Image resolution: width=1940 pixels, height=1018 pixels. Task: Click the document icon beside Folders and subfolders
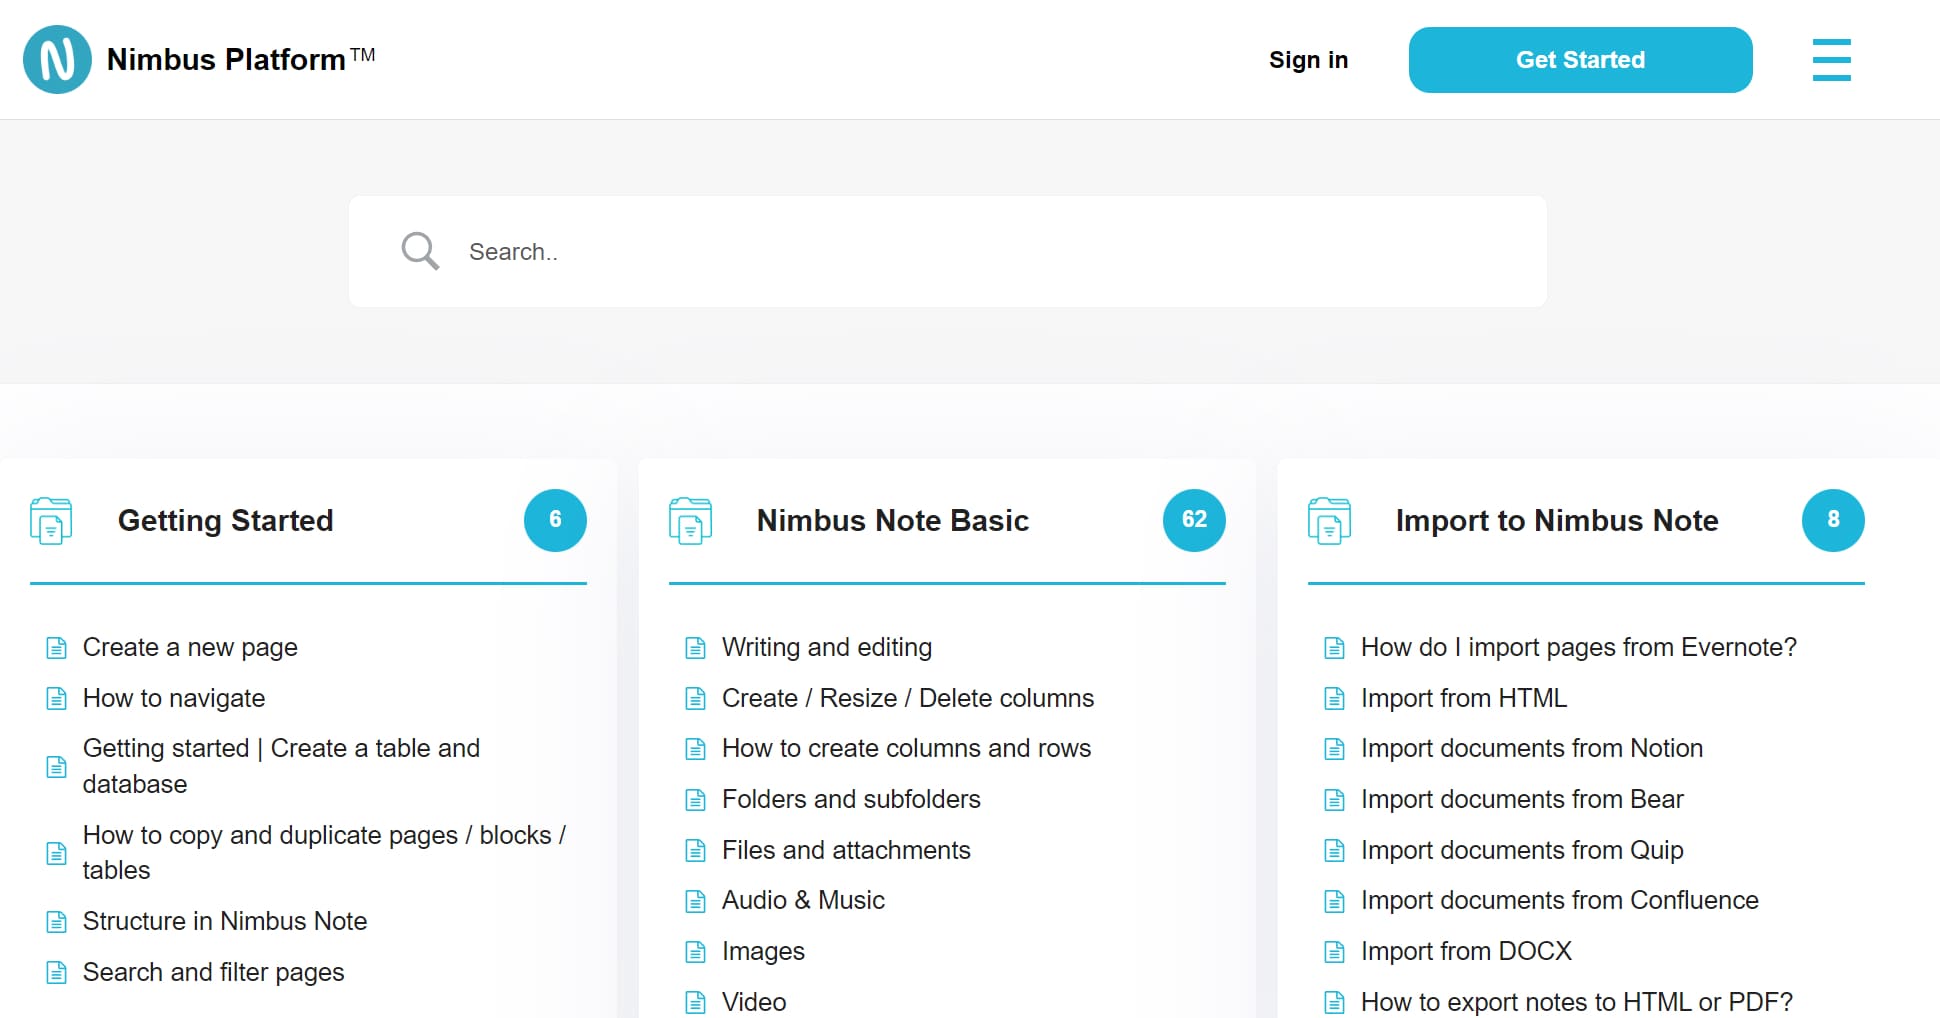(x=695, y=800)
